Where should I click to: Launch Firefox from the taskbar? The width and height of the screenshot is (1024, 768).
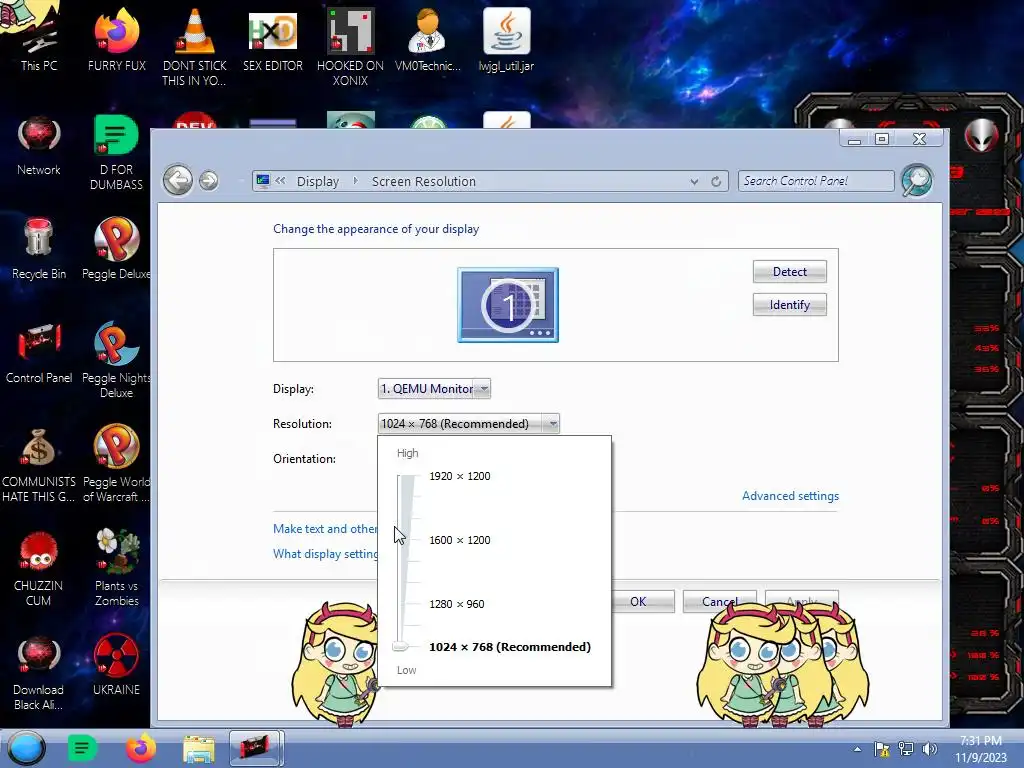click(x=141, y=748)
